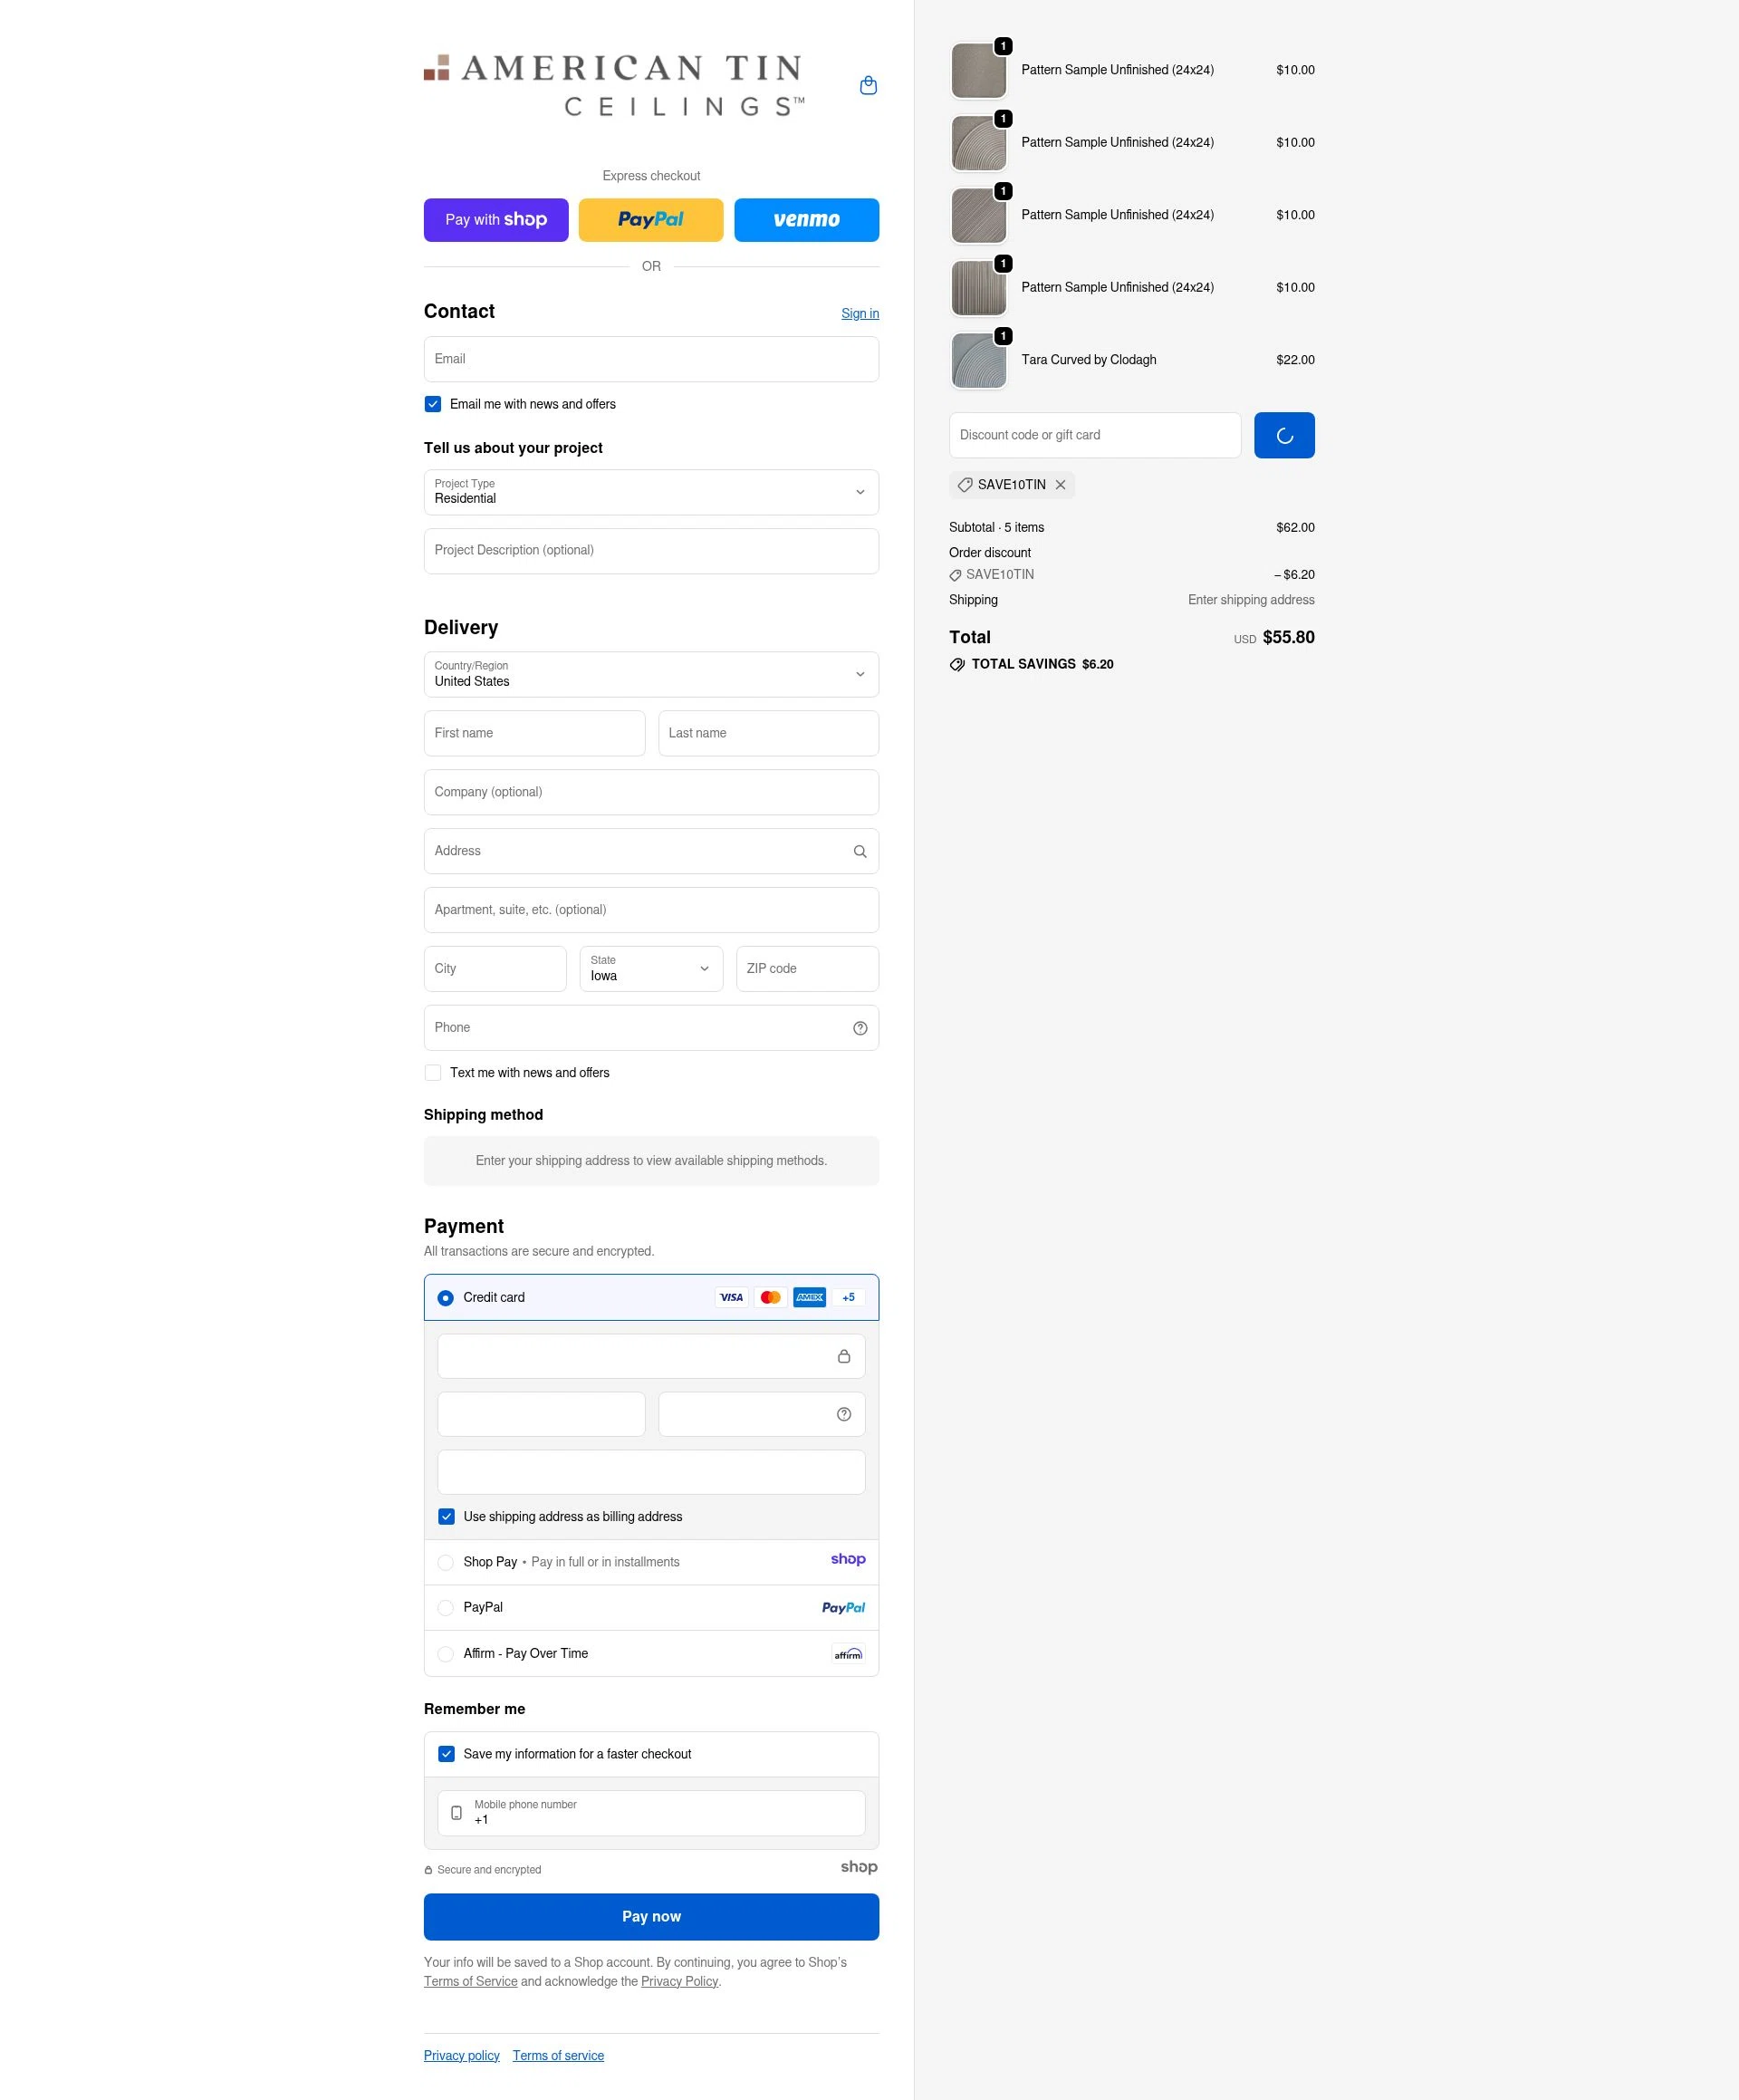Click the Tara Curved by Clodagh thumbnail
Screen dimensions: 1739x2100
tap(978, 361)
